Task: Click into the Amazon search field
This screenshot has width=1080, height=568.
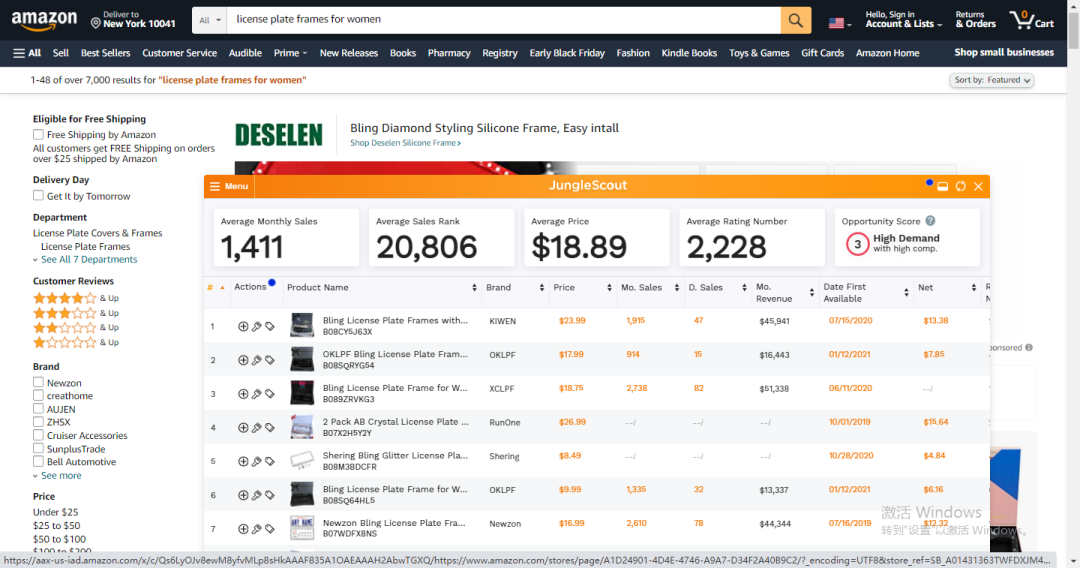Action: click(503, 20)
